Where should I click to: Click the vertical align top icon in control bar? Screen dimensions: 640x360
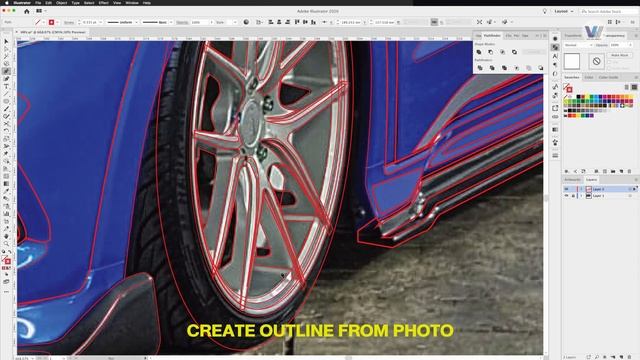(x=297, y=22)
